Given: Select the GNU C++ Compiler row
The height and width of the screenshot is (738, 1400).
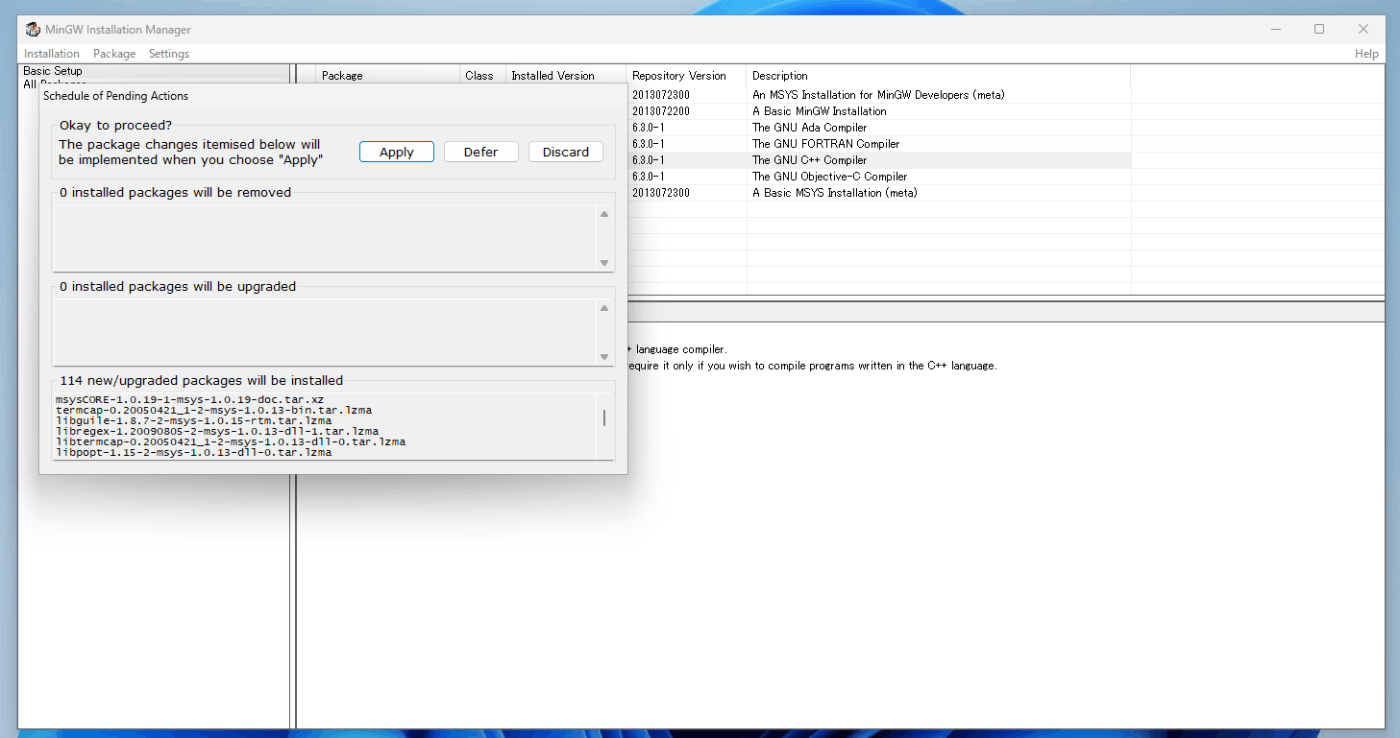Looking at the screenshot, I should (x=879, y=160).
